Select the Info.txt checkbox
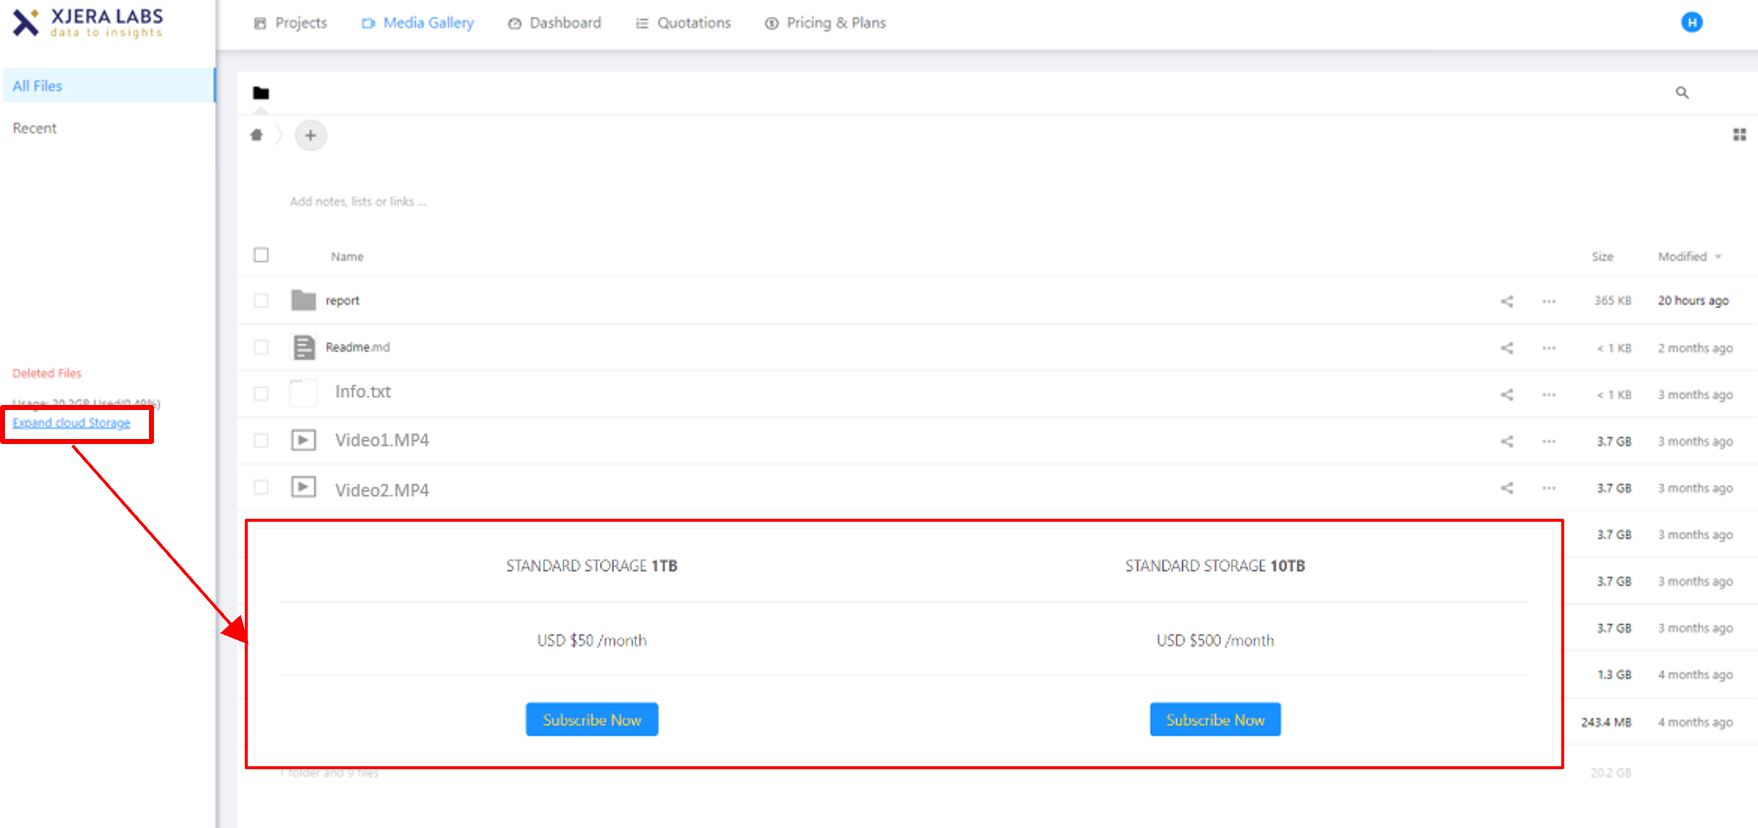This screenshot has width=1758, height=828. pos(261,394)
